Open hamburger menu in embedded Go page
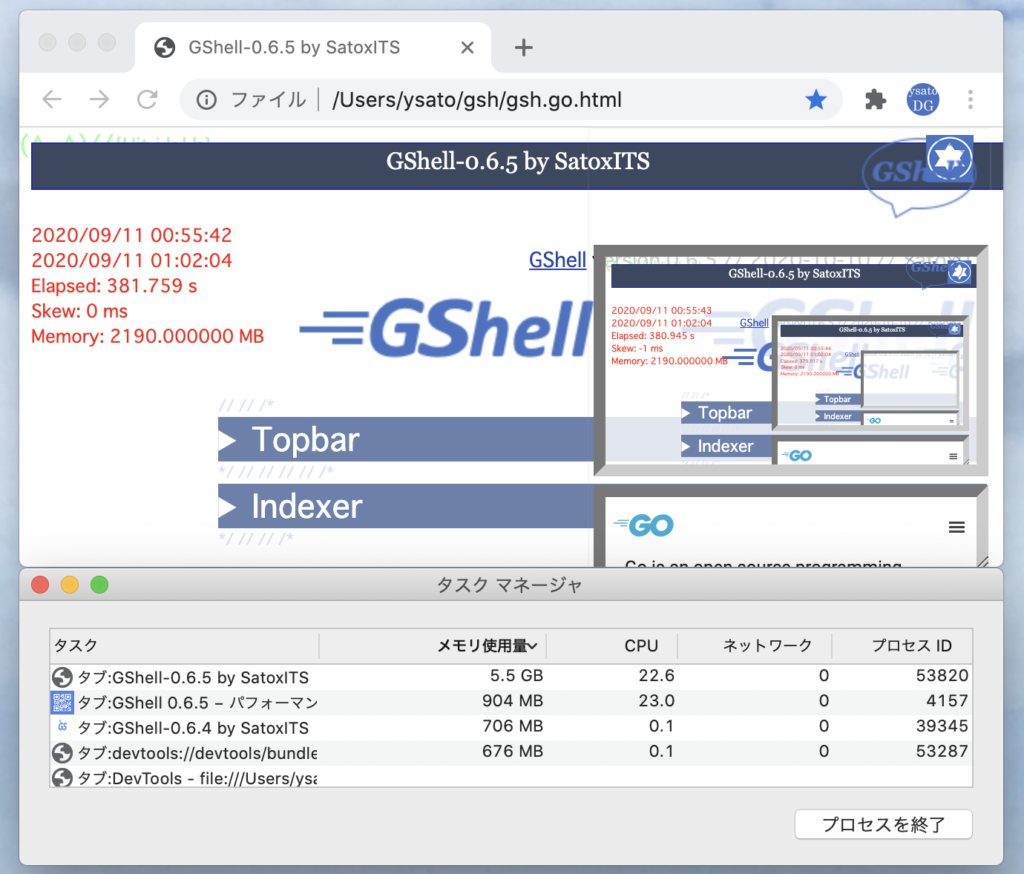1024x874 pixels. point(957,527)
